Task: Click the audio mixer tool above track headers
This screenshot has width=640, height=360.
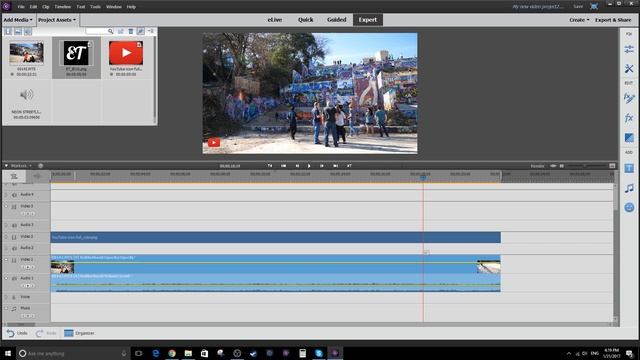Action: tap(14, 176)
